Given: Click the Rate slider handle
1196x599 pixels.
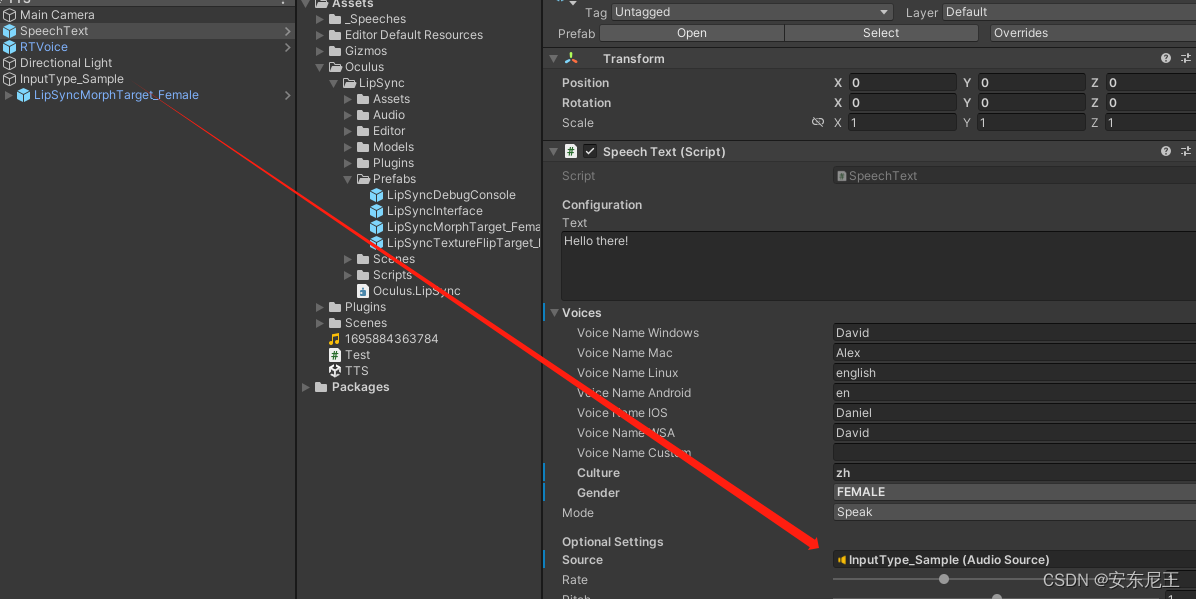Looking at the screenshot, I should pyautogui.click(x=944, y=579).
